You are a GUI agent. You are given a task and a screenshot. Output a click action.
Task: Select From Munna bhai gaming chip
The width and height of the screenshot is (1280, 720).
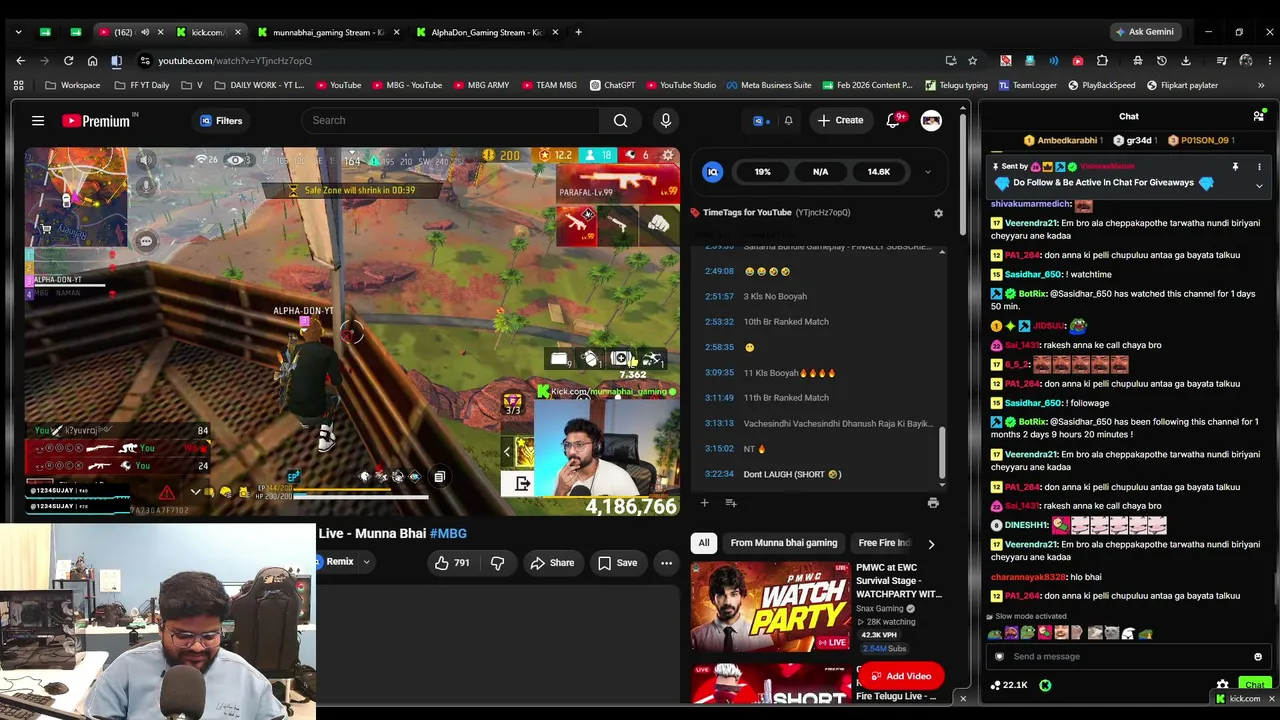pyautogui.click(x=784, y=543)
